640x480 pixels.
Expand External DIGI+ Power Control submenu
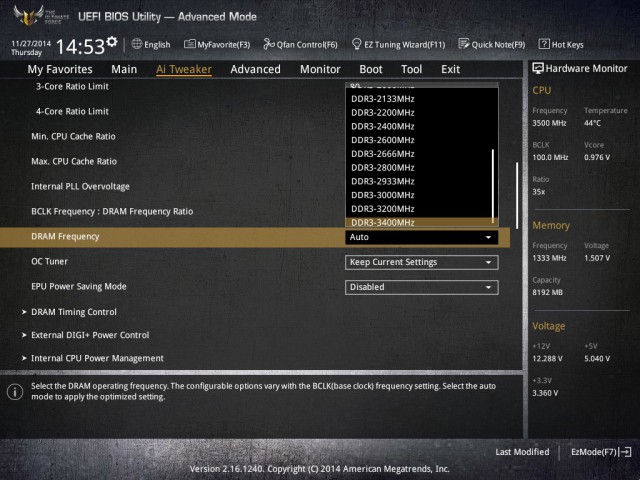coord(90,335)
